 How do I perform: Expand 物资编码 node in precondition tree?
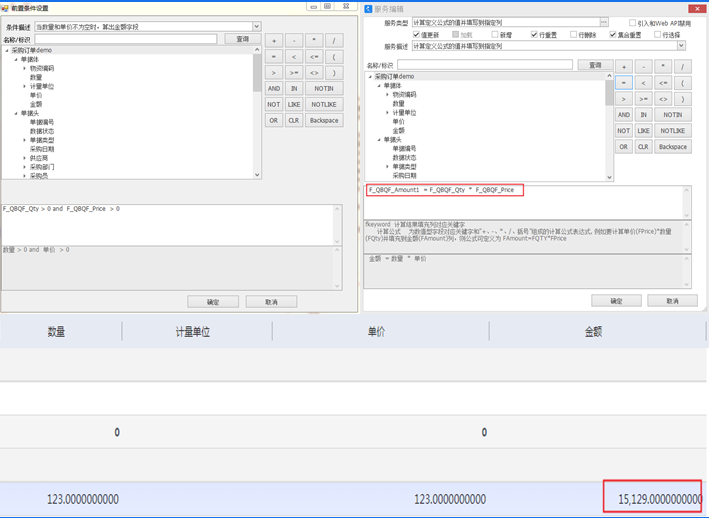click(24, 68)
